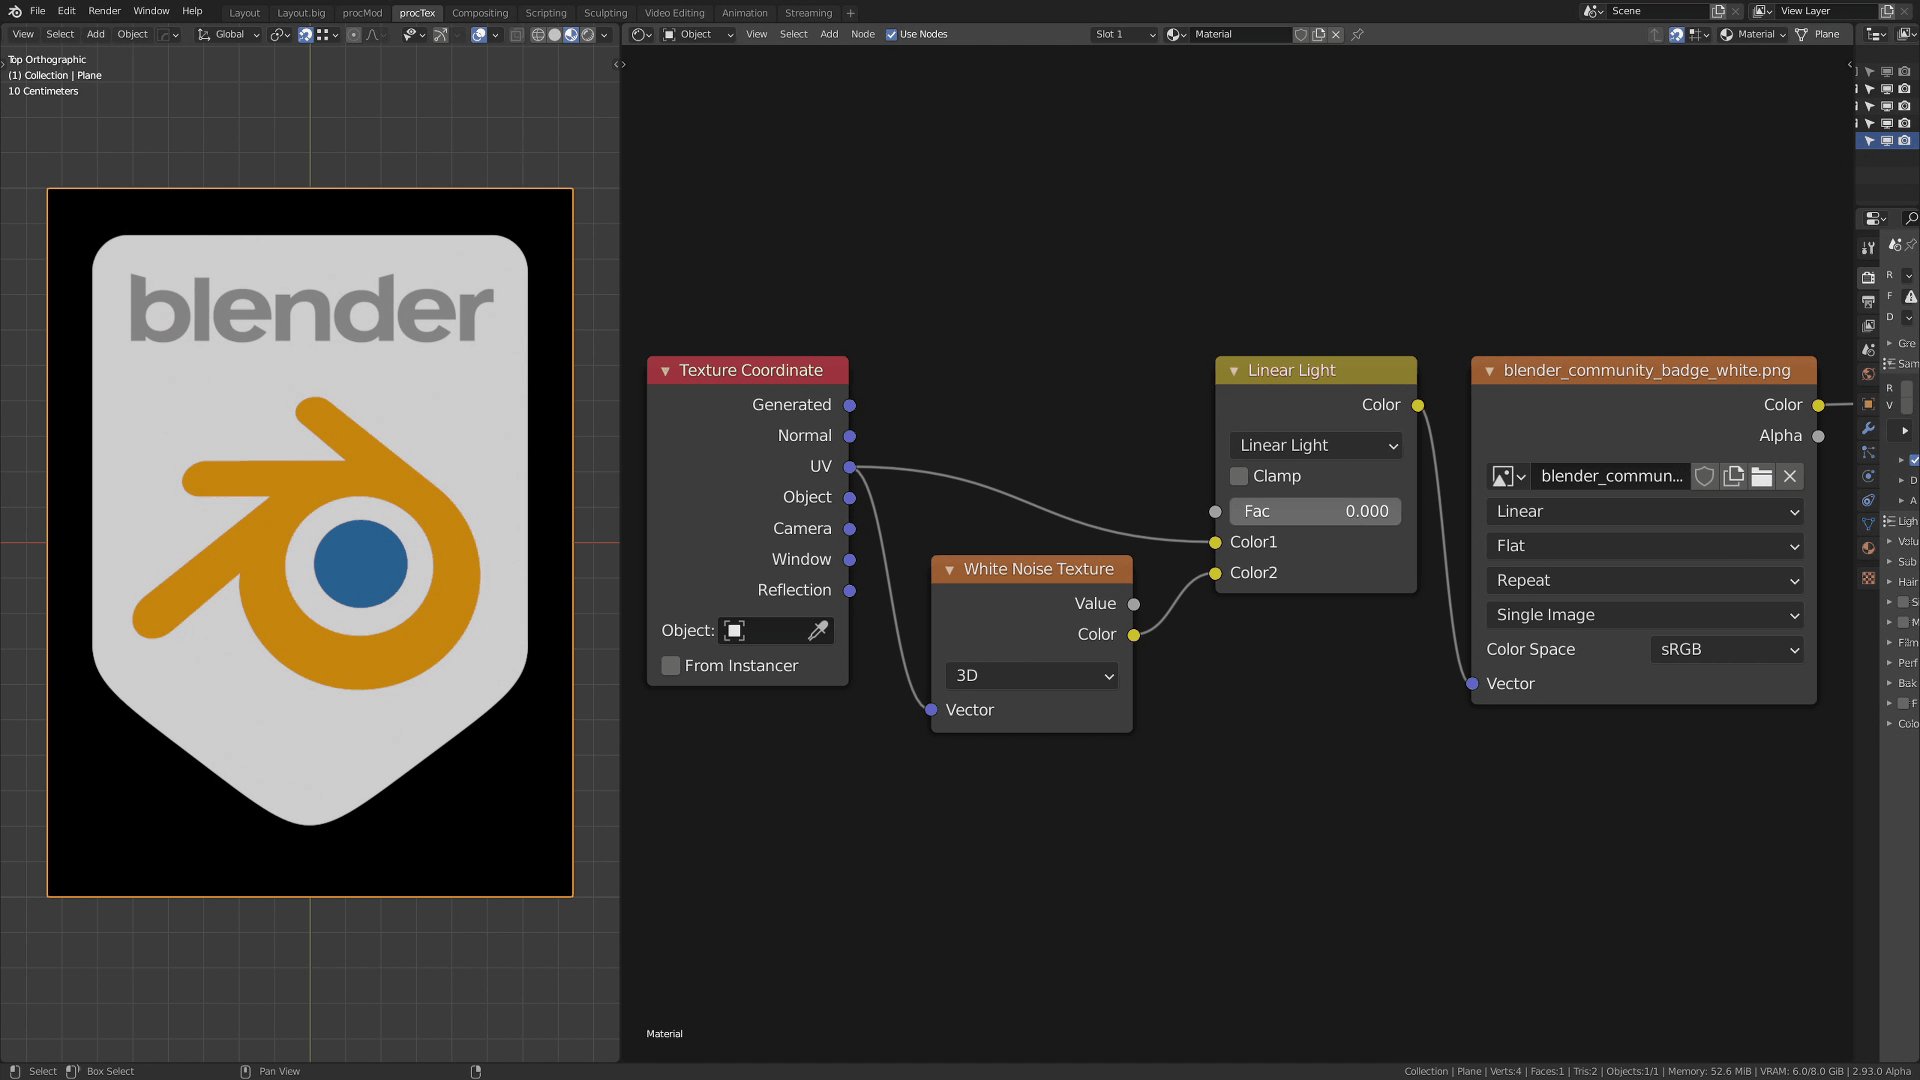Unlink the image with X button
The image size is (1920, 1080).
point(1790,476)
